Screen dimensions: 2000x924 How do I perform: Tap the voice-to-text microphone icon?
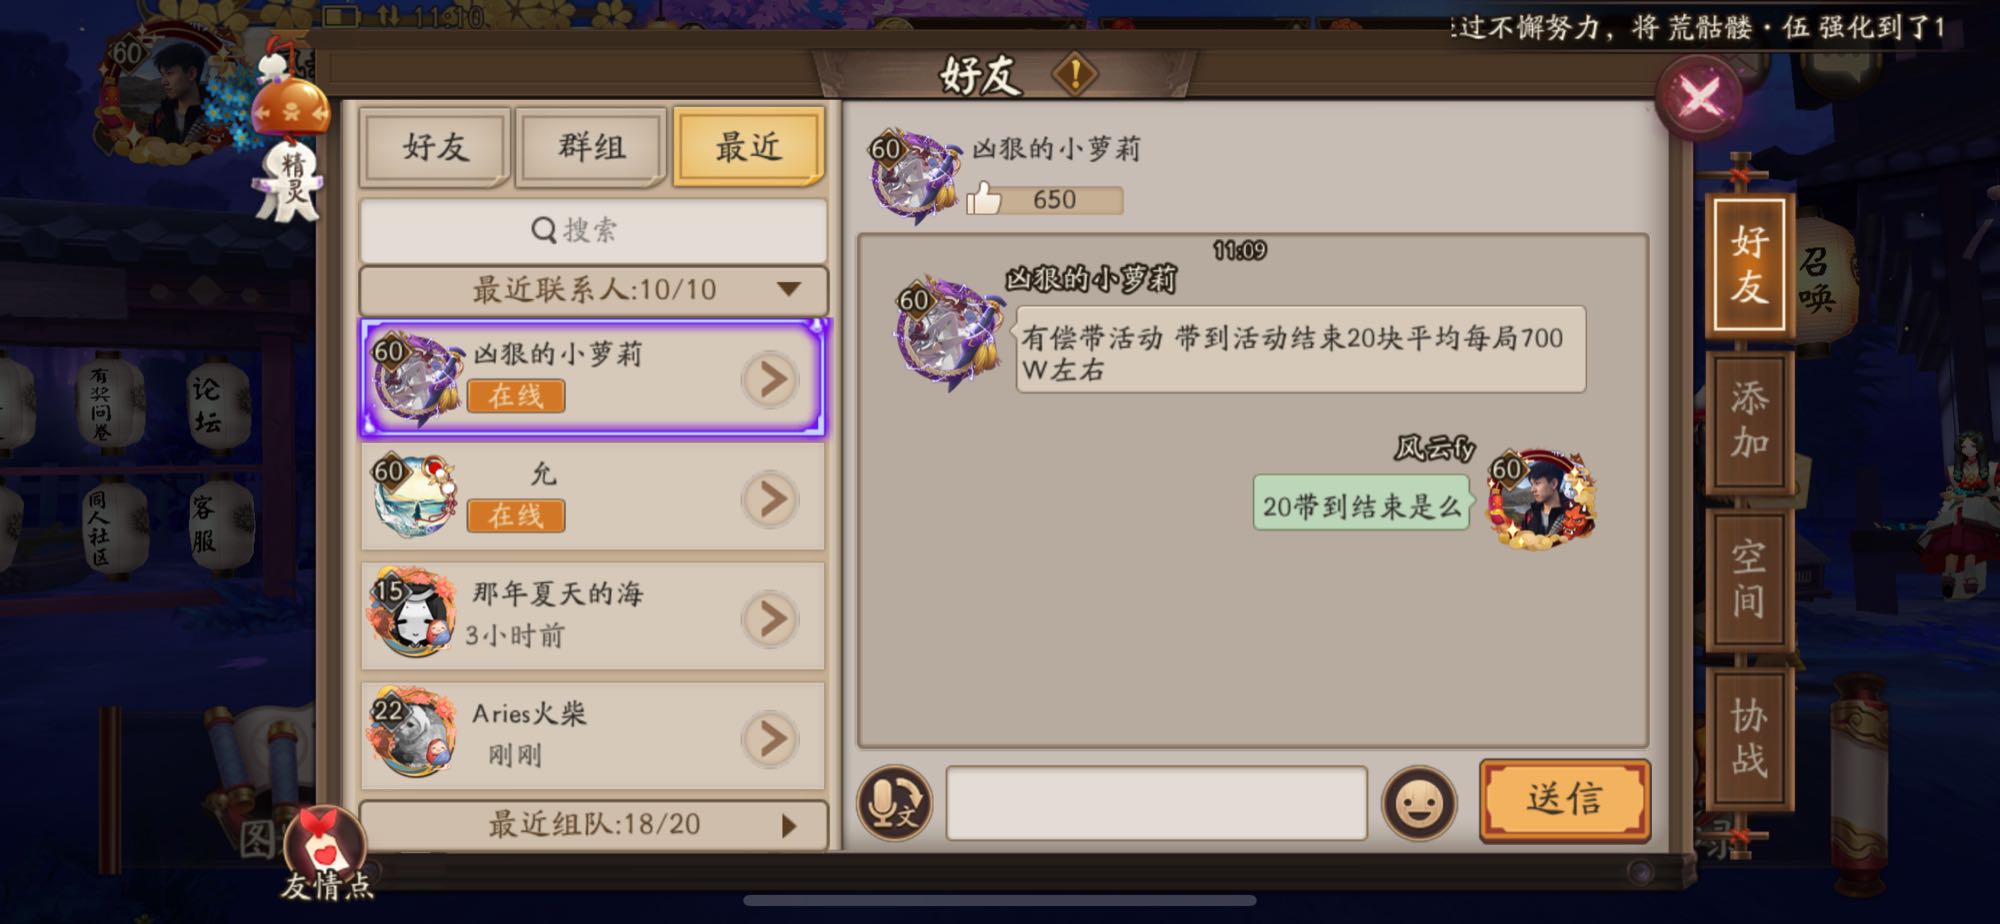click(894, 803)
